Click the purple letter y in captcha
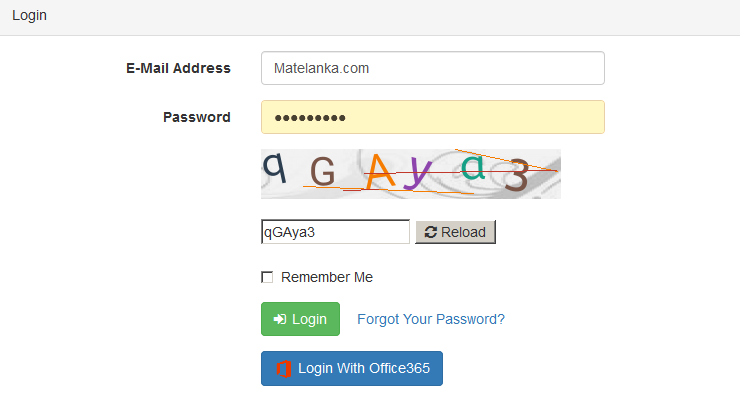 coord(423,174)
